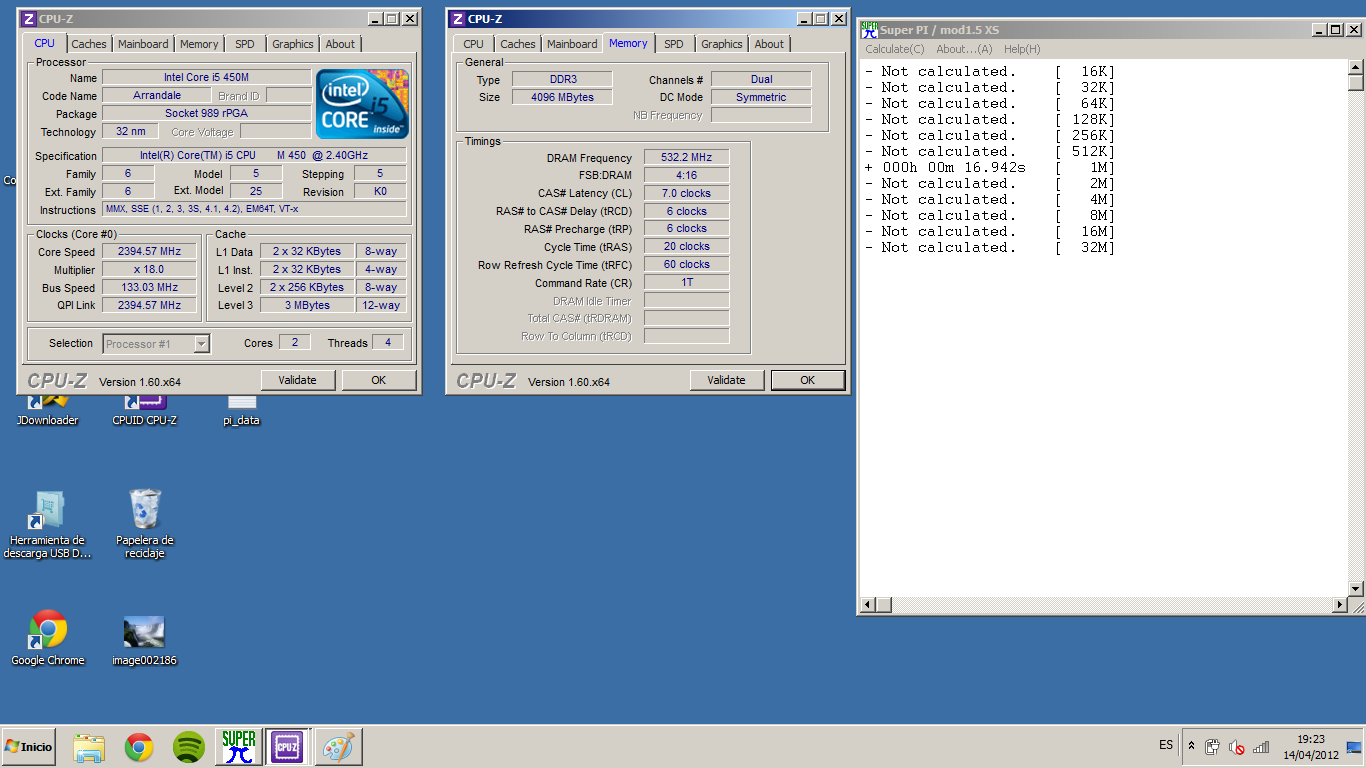Click the Package value Socket 989 rPGA
Image resolution: width=1366 pixels, height=768 pixels.
coord(207,114)
